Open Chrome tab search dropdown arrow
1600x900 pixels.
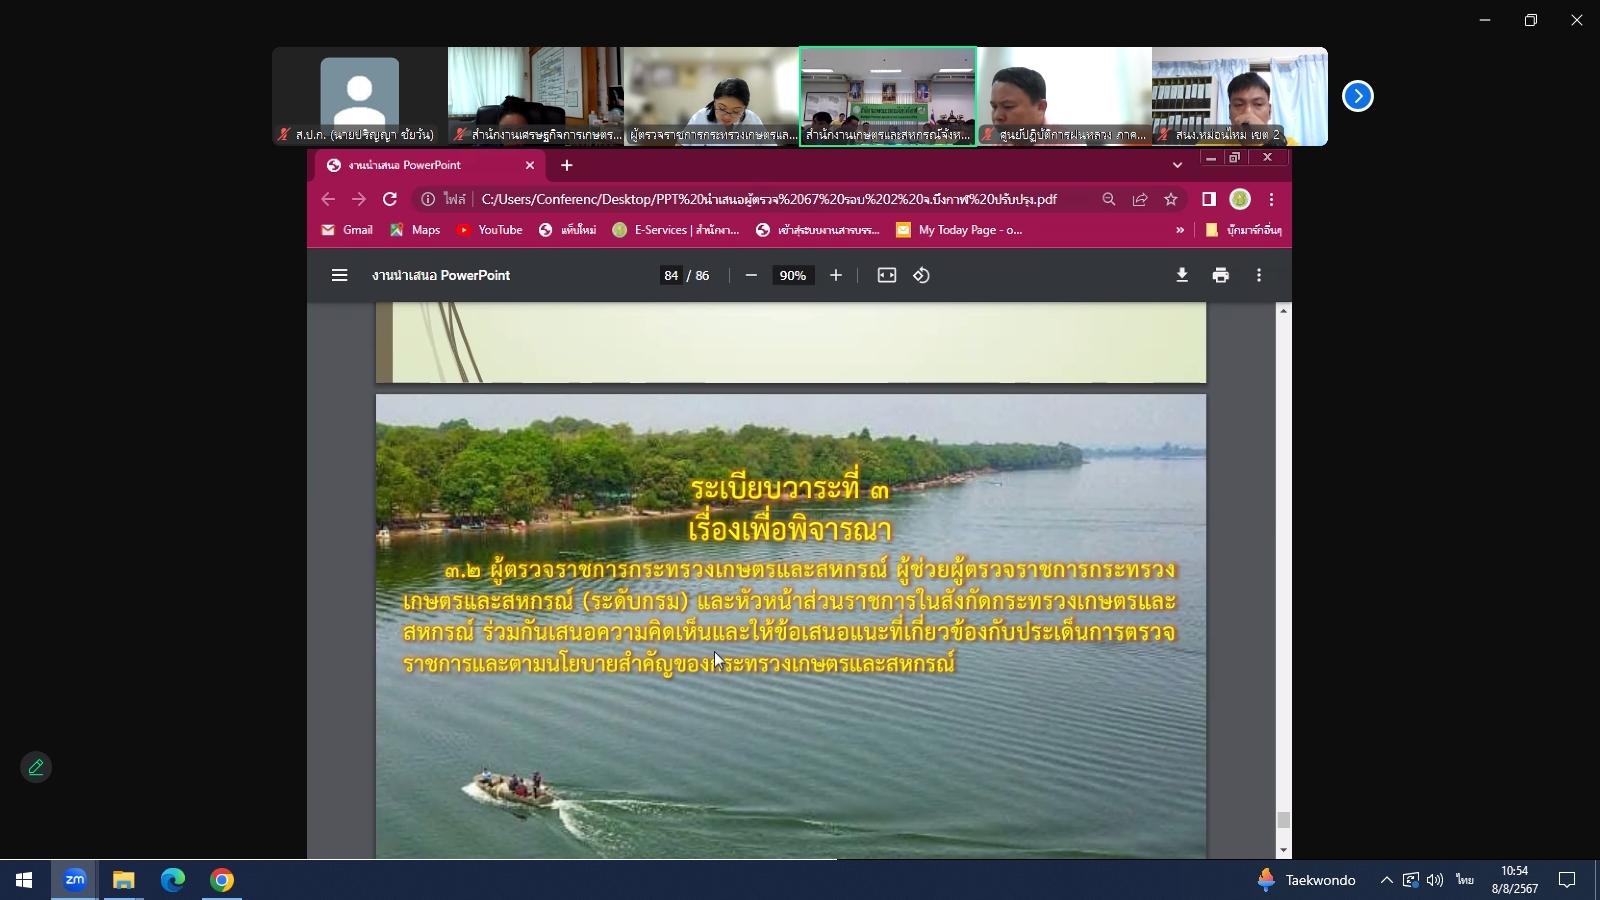click(x=1177, y=165)
